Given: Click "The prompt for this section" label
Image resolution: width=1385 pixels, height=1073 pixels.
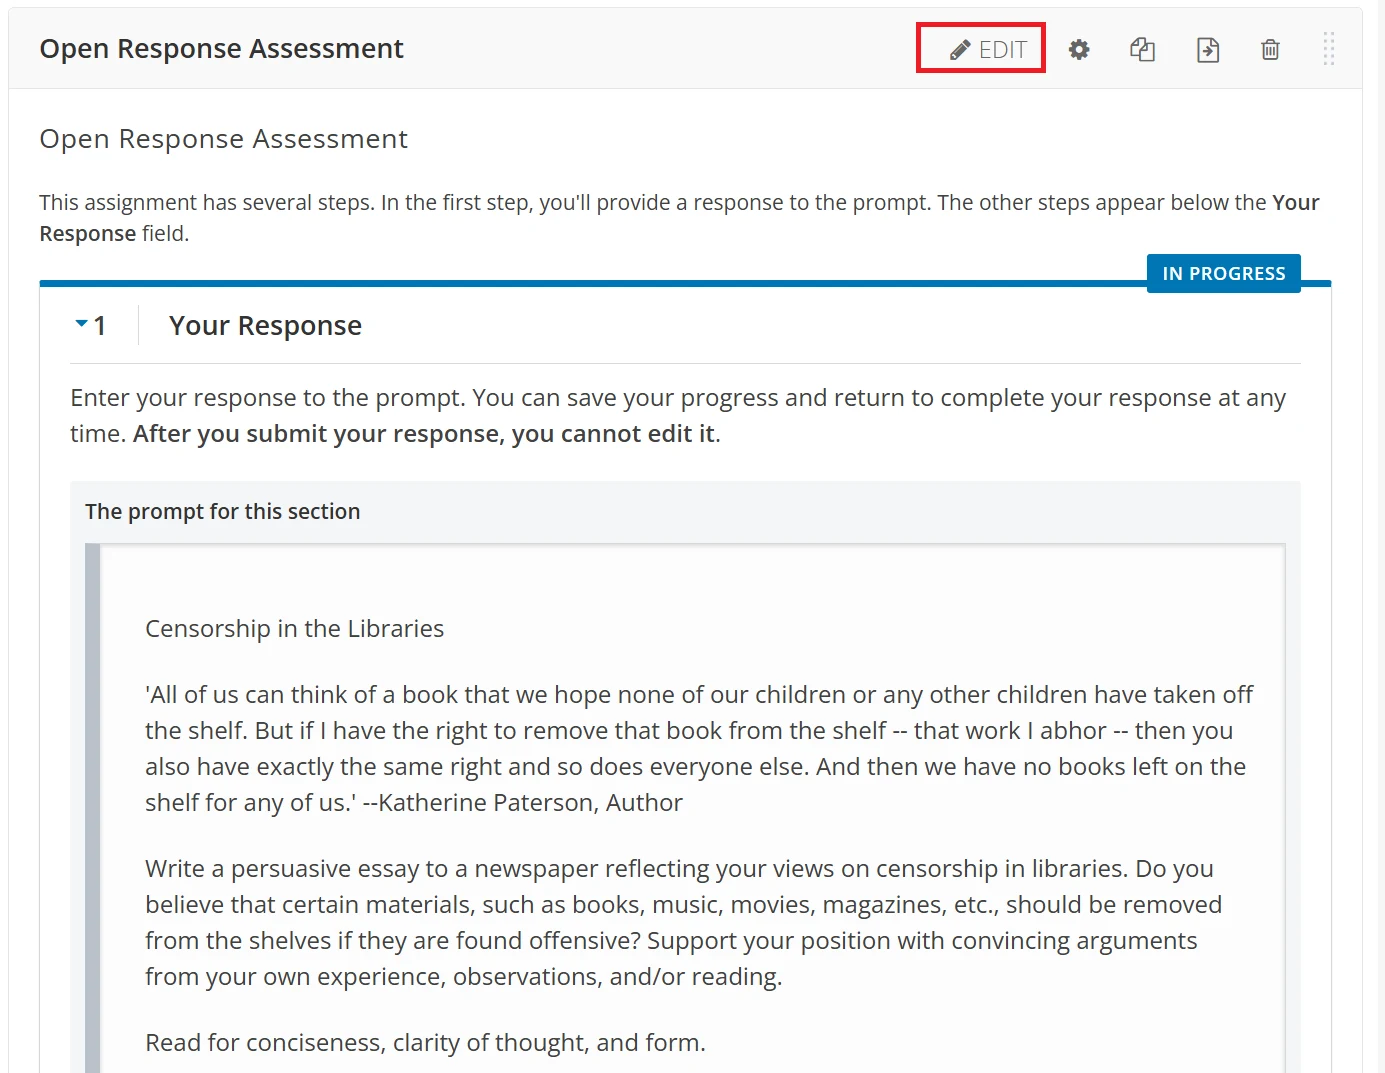Looking at the screenshot, I should click(222, 511).
